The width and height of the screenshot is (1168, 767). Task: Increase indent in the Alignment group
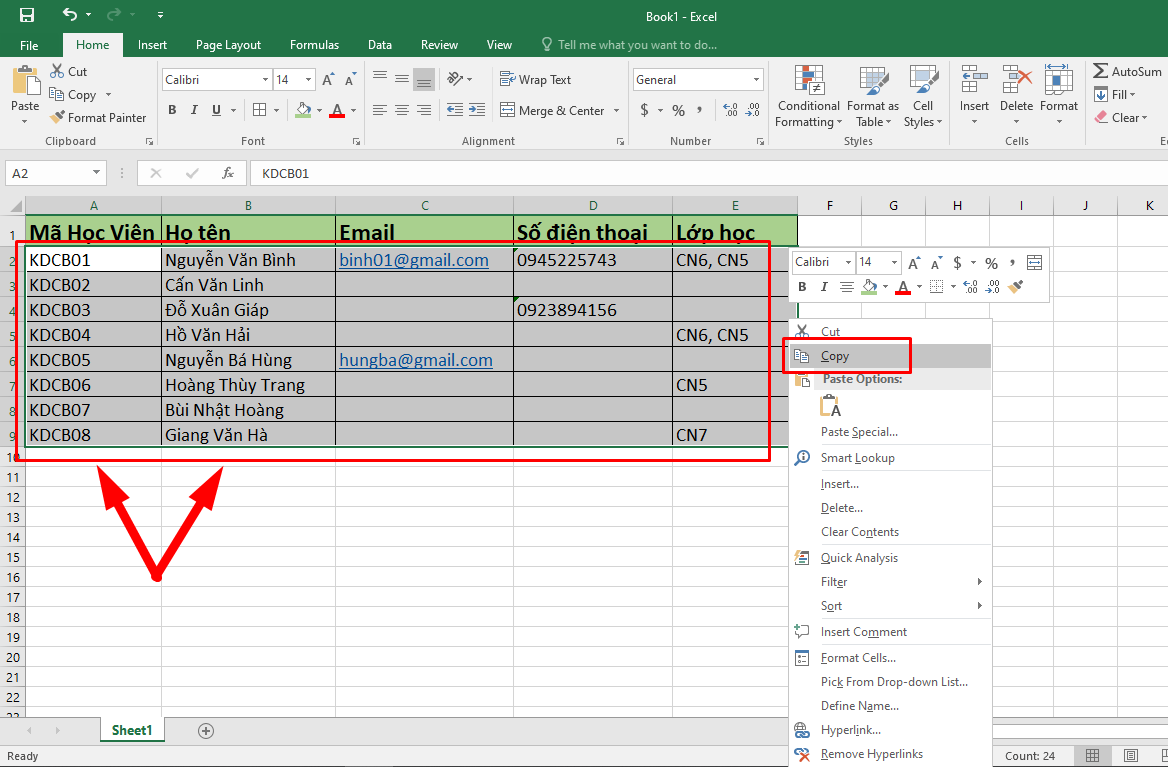click(477, 110)
